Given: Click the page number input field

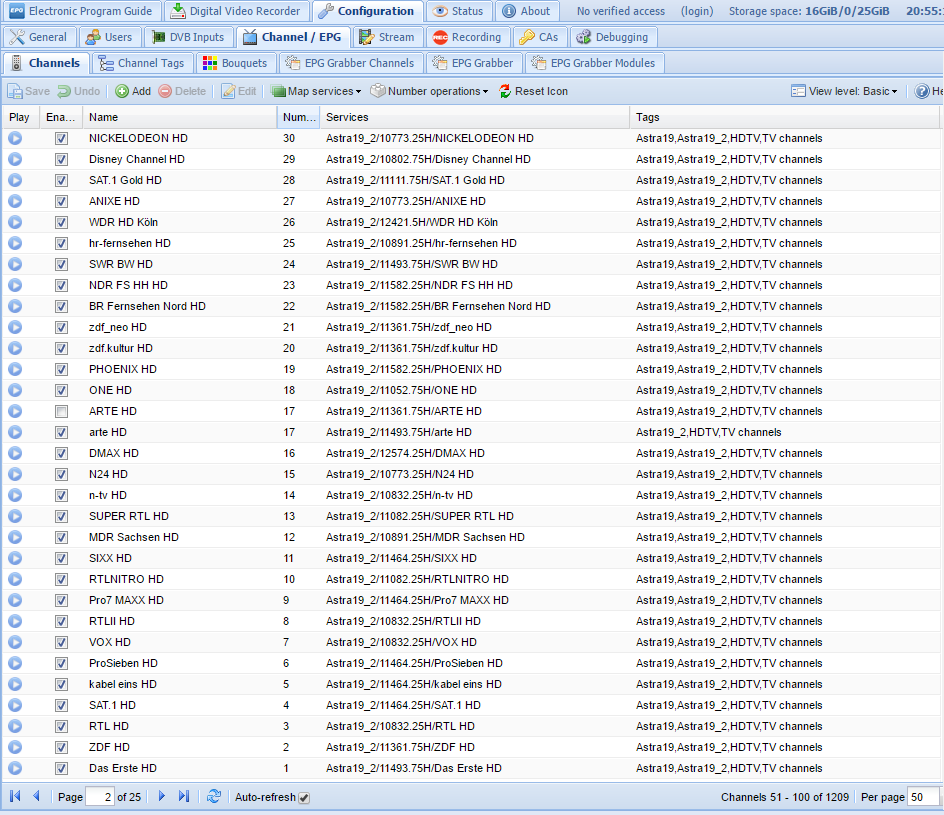Looking at the screenshot, I should coord(100,797).
